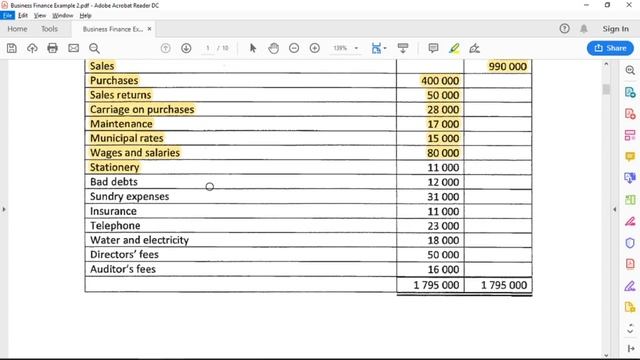Select the highlighter pen tool
This screenshot has width=640, height=360.
click(x=454, y=48)
